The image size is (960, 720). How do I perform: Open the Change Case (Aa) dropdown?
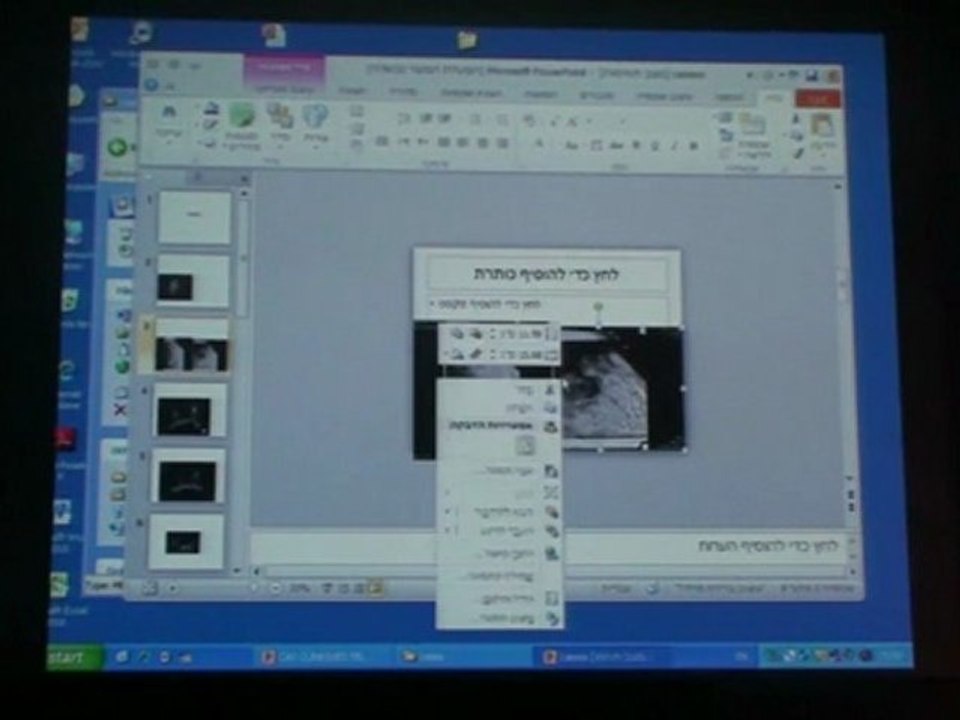point(572,146)
